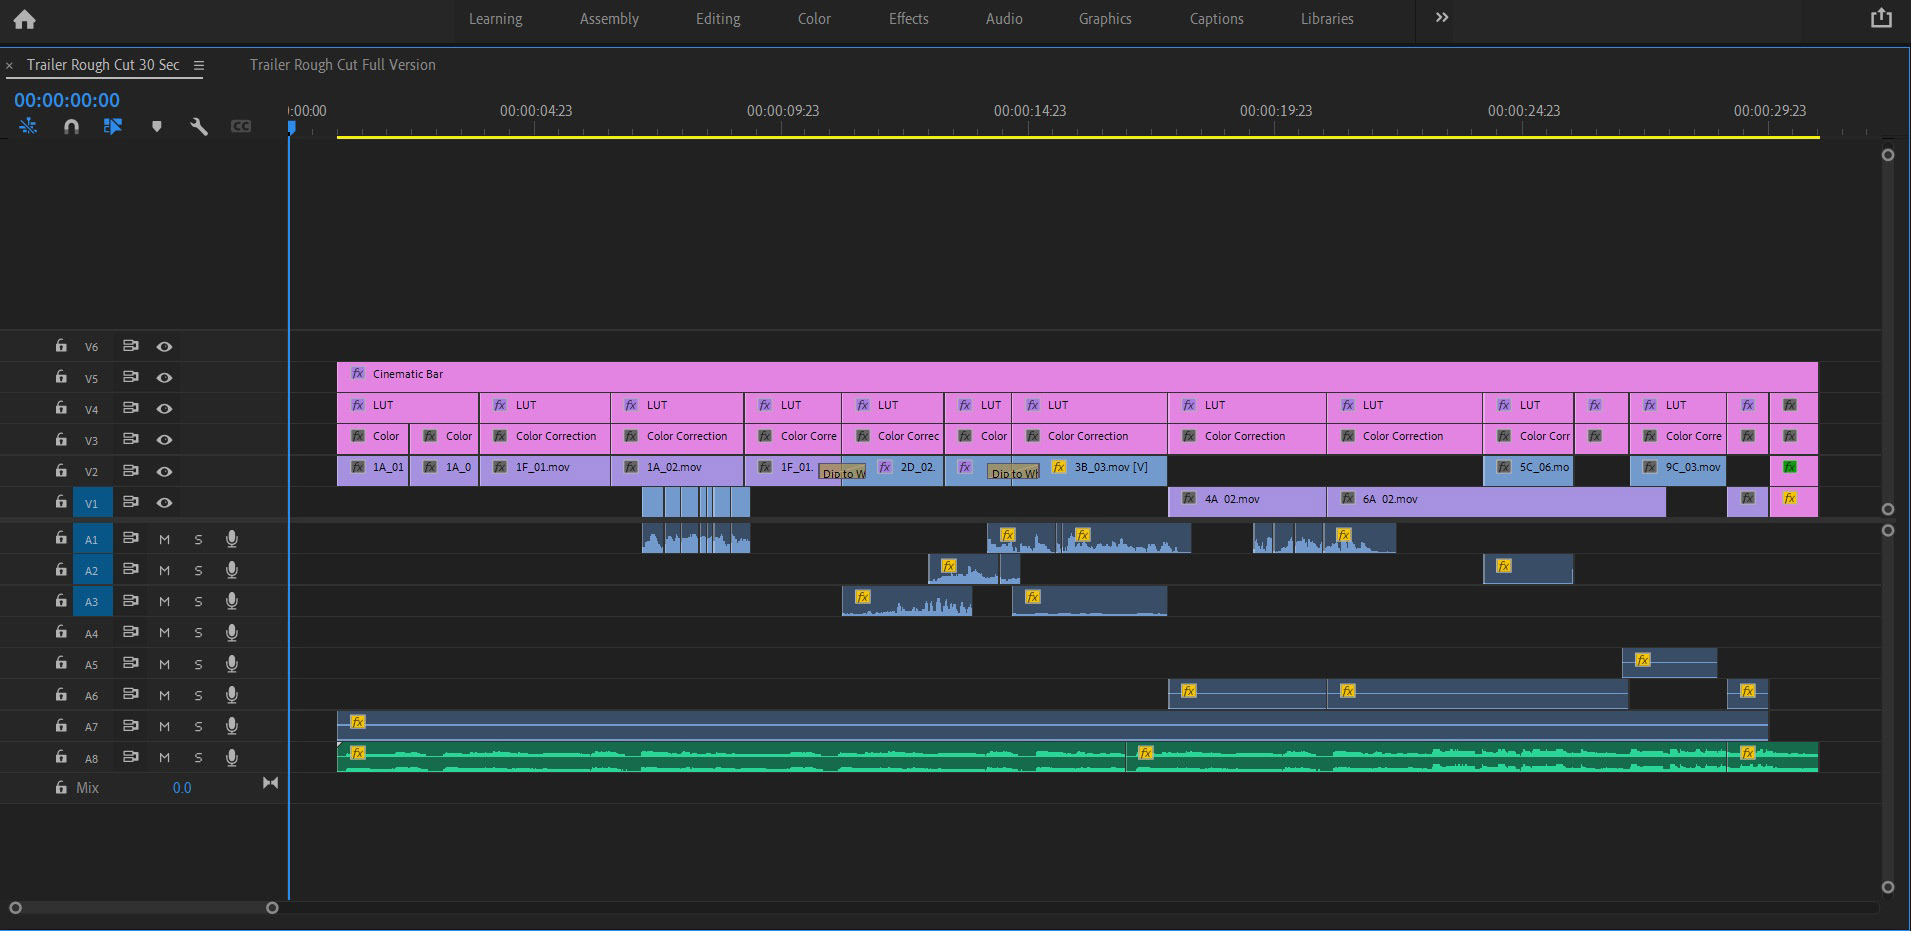Click the first Dip to White transition

click(842, 472)
